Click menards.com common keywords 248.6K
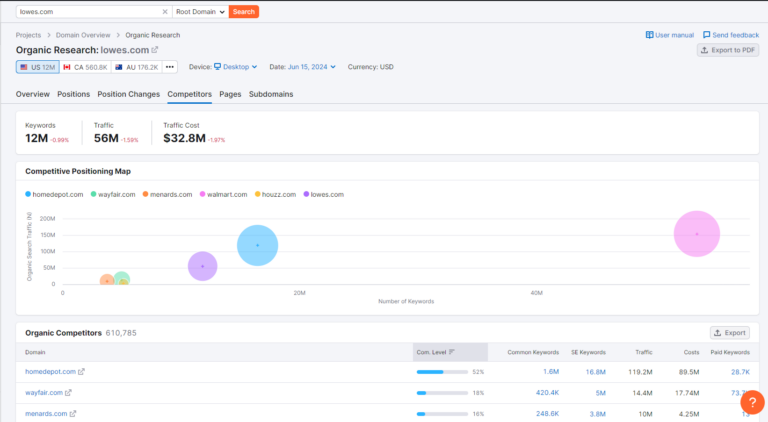This screenshot has height=422, width=768. tap(548, 414)
